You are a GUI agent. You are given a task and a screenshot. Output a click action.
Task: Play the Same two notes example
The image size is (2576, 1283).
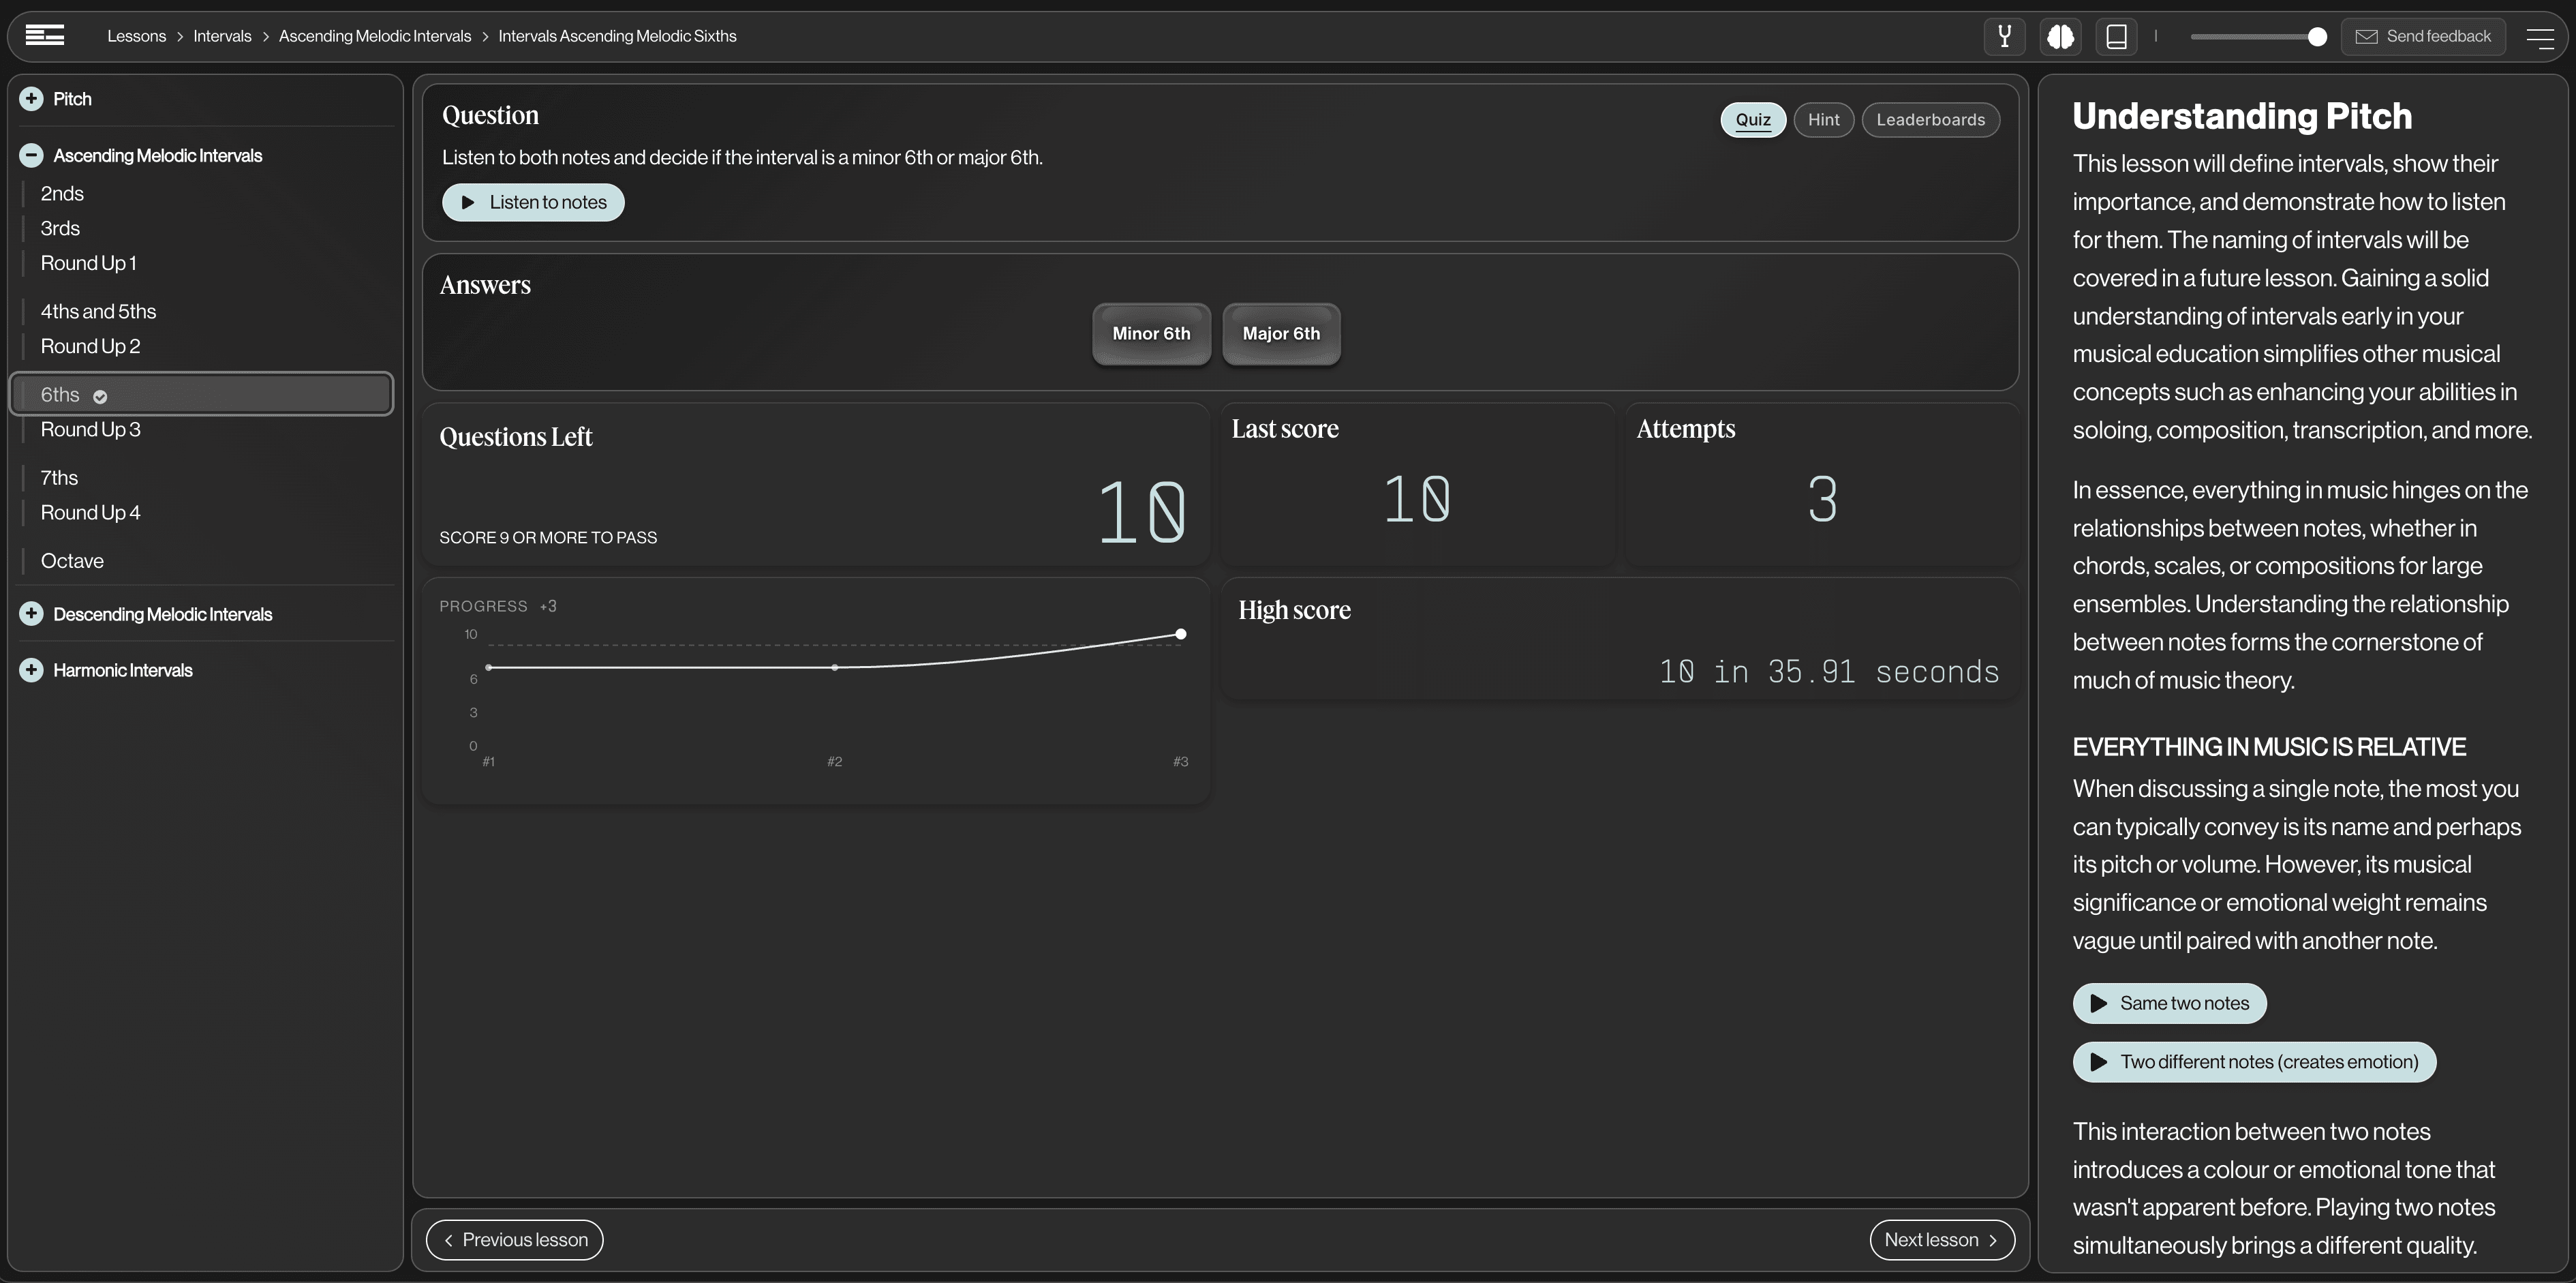click(2169, 1003)
